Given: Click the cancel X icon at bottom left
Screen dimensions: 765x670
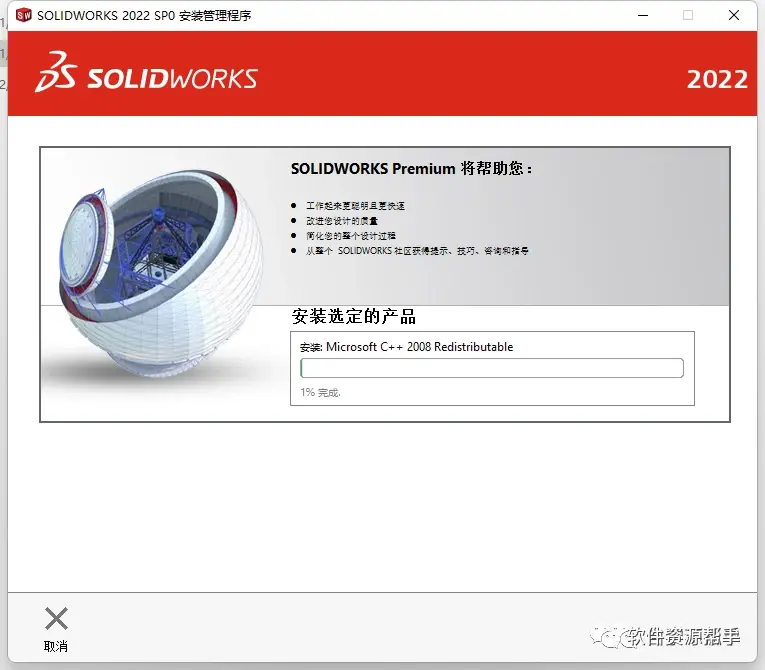Looking at the screenshot, I should coord(56,619).
